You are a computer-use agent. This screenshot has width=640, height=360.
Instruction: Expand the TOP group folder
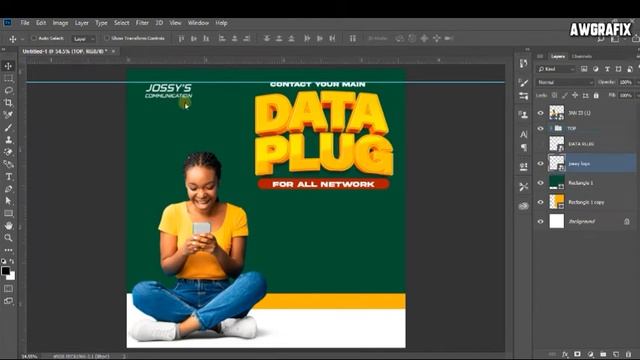[551, 129]
